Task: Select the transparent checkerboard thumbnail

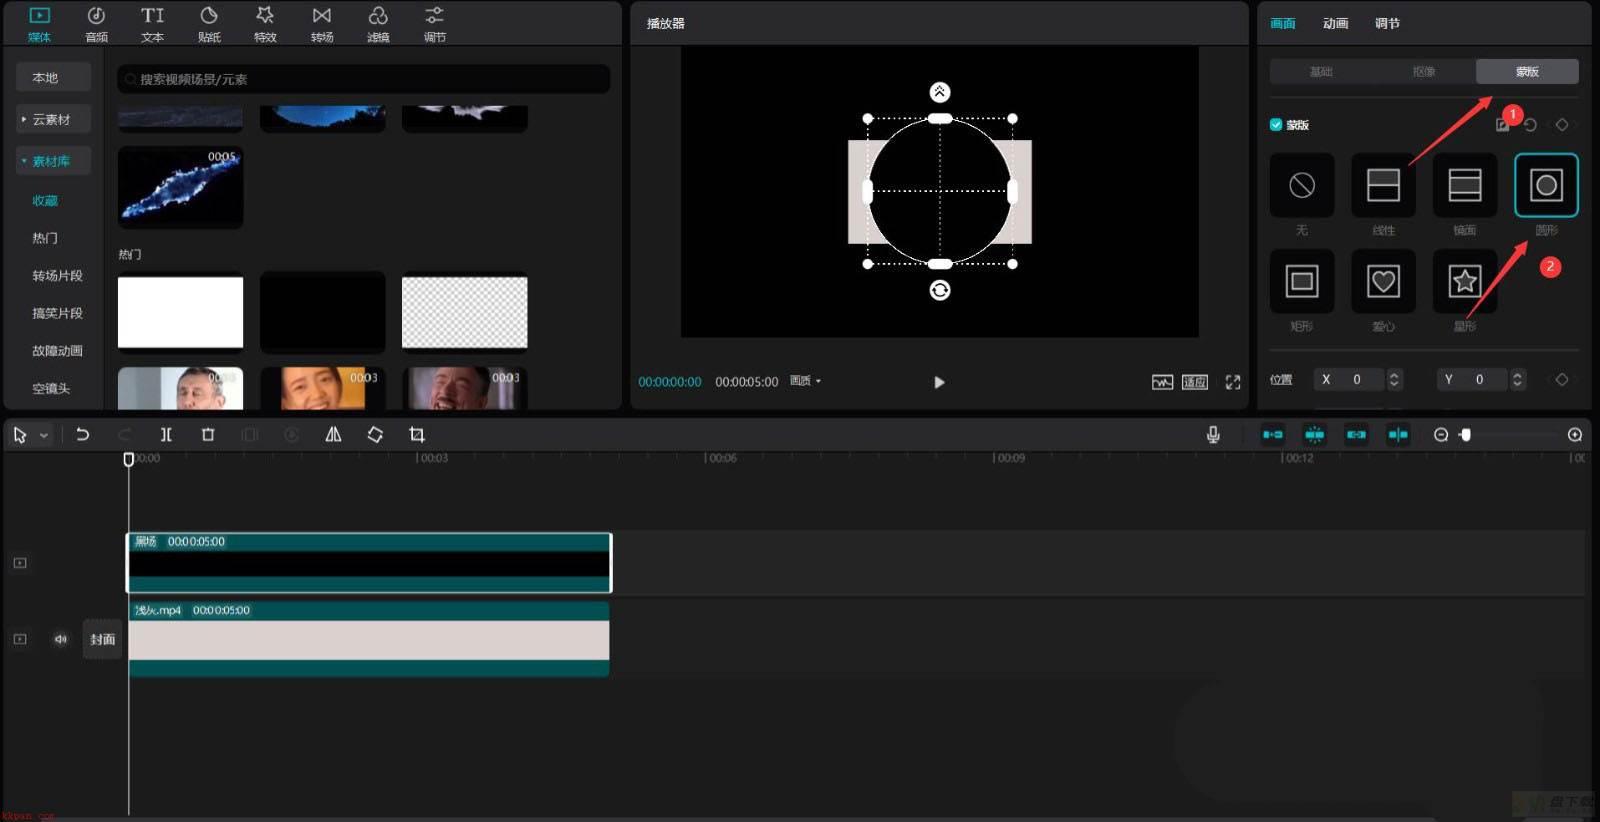Action: (464, 313)
